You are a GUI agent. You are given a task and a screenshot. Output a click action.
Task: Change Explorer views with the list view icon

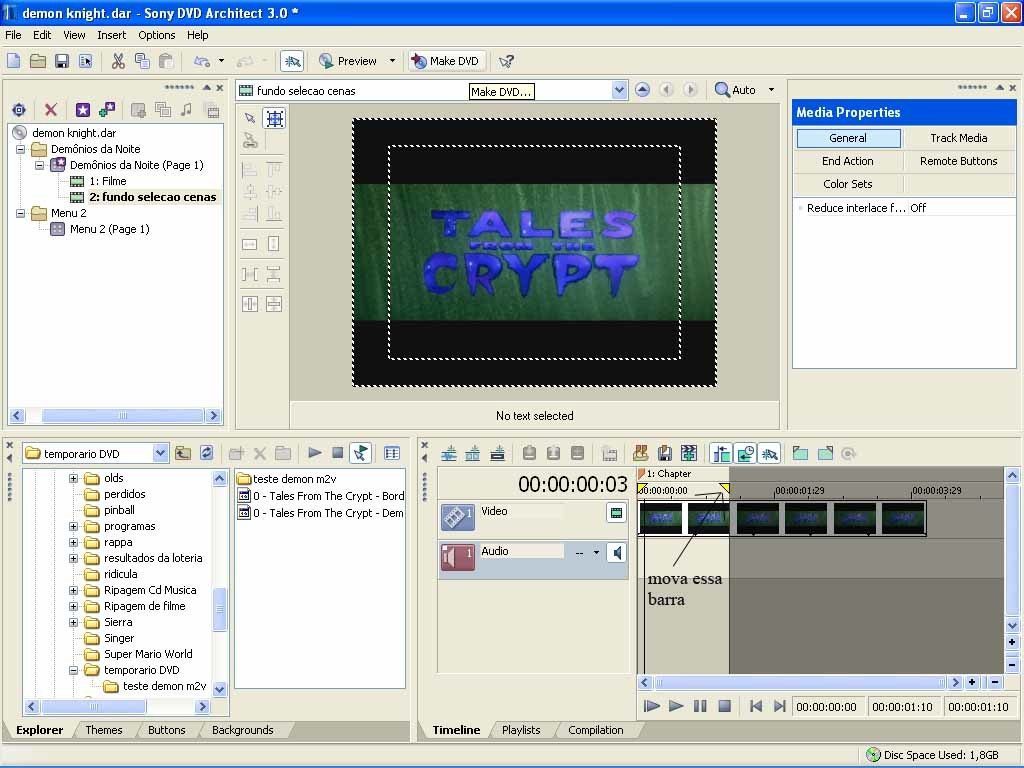392,453
